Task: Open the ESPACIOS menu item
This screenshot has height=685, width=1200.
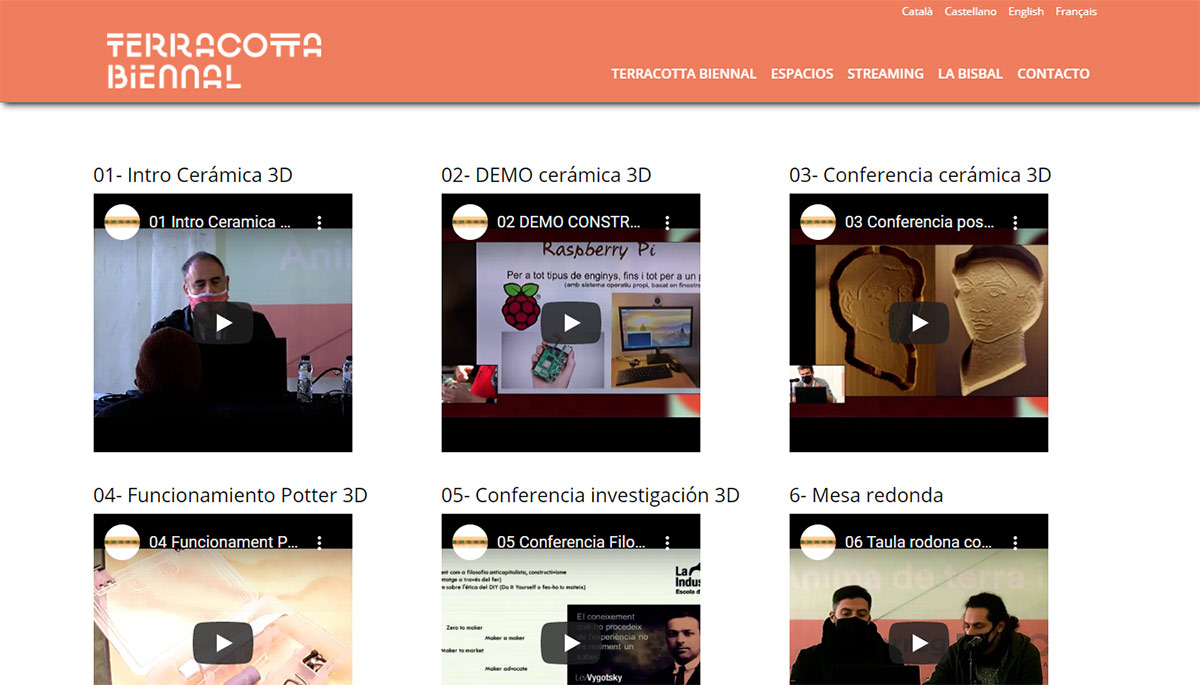Action: pyautogui.click(x=802, y=74)
